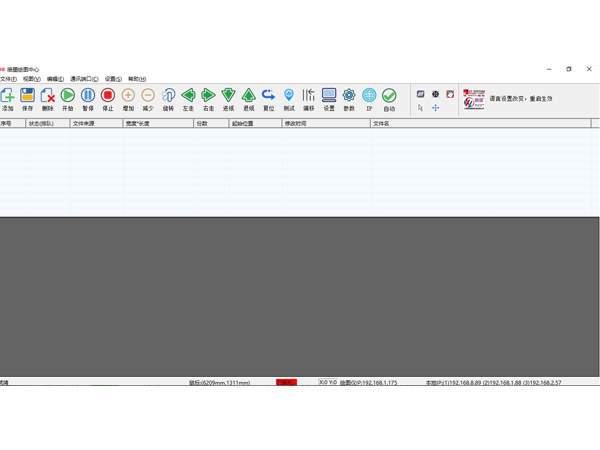Open the 文件(F) menu
Image resolution: width=600 pixels, height=450 pixels.
tap(8, 79)
